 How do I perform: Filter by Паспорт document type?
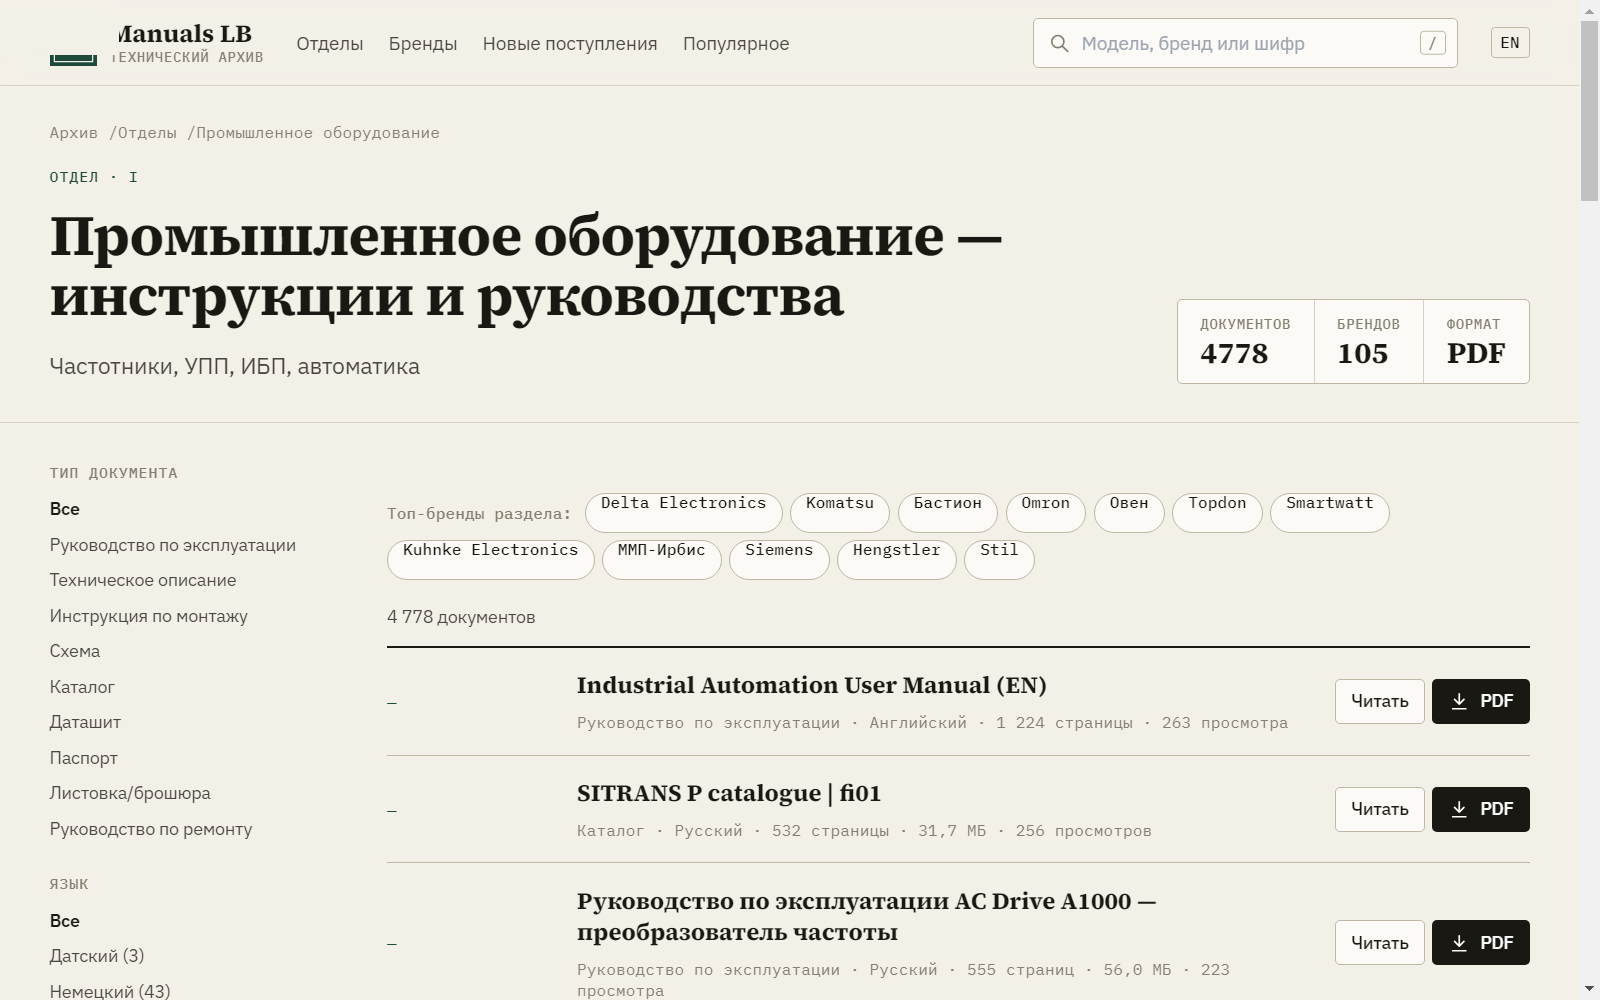[84, 758]
